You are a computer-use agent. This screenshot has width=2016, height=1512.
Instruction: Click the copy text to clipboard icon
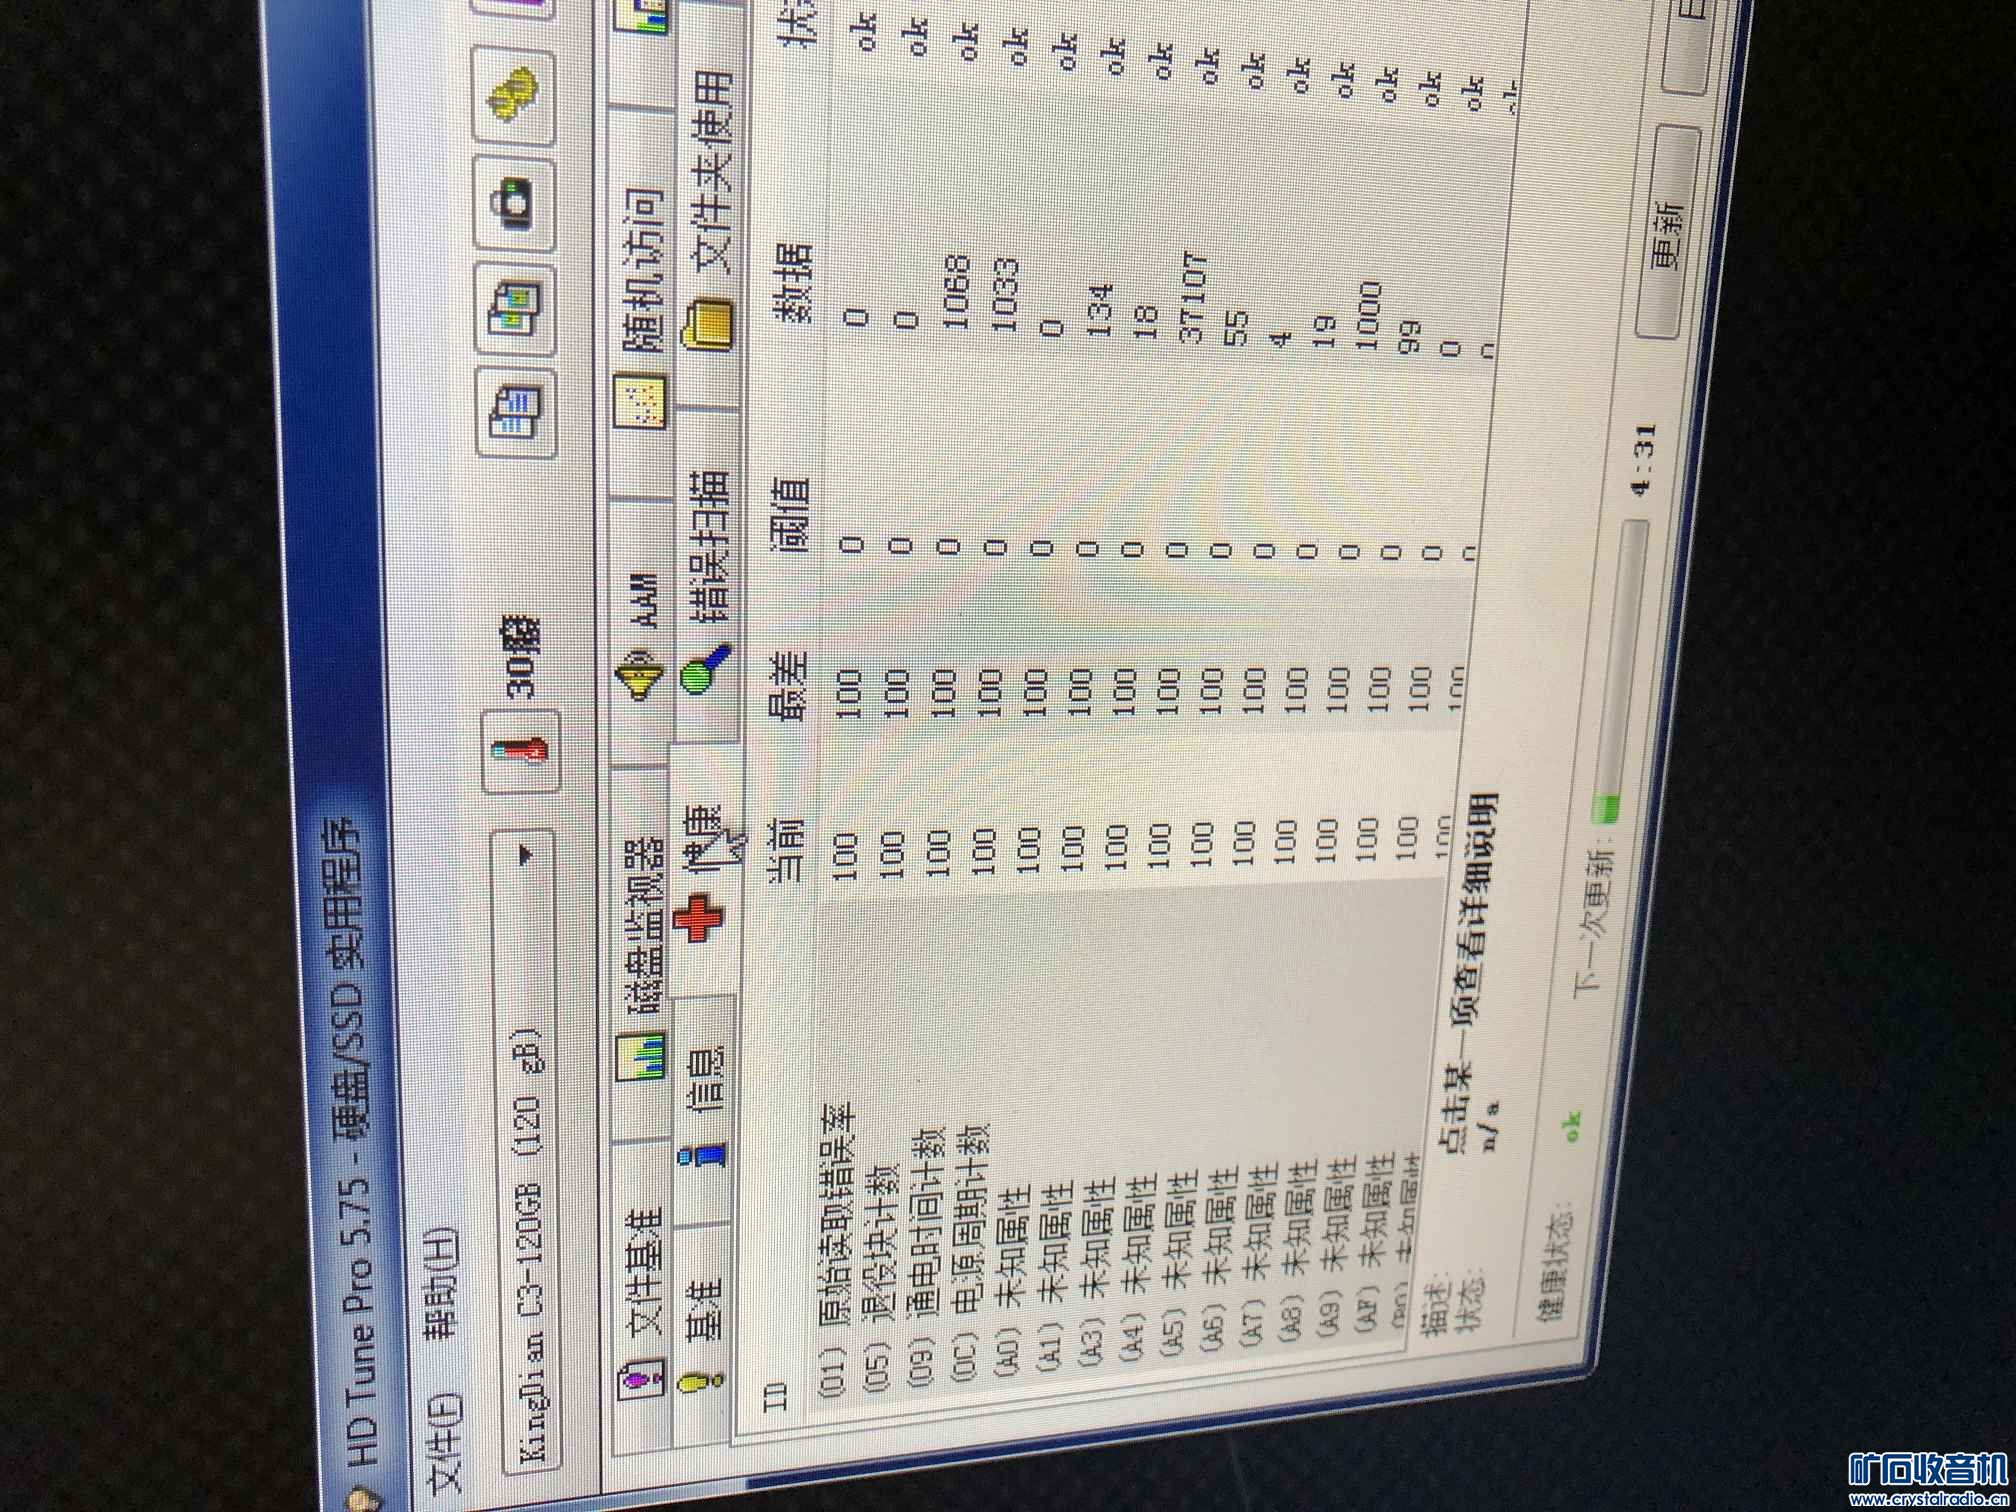coord(516,413)
